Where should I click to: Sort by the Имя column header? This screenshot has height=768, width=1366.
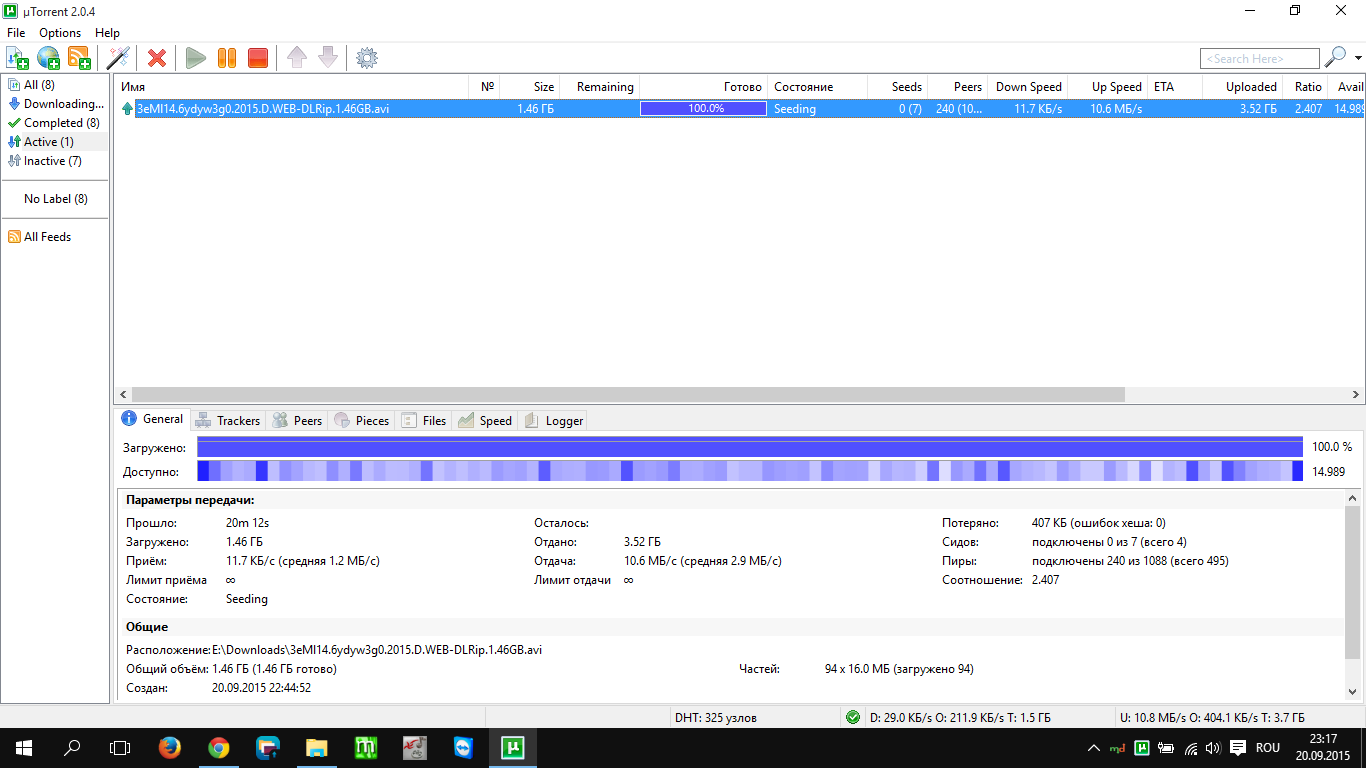[x=290, y=87]
